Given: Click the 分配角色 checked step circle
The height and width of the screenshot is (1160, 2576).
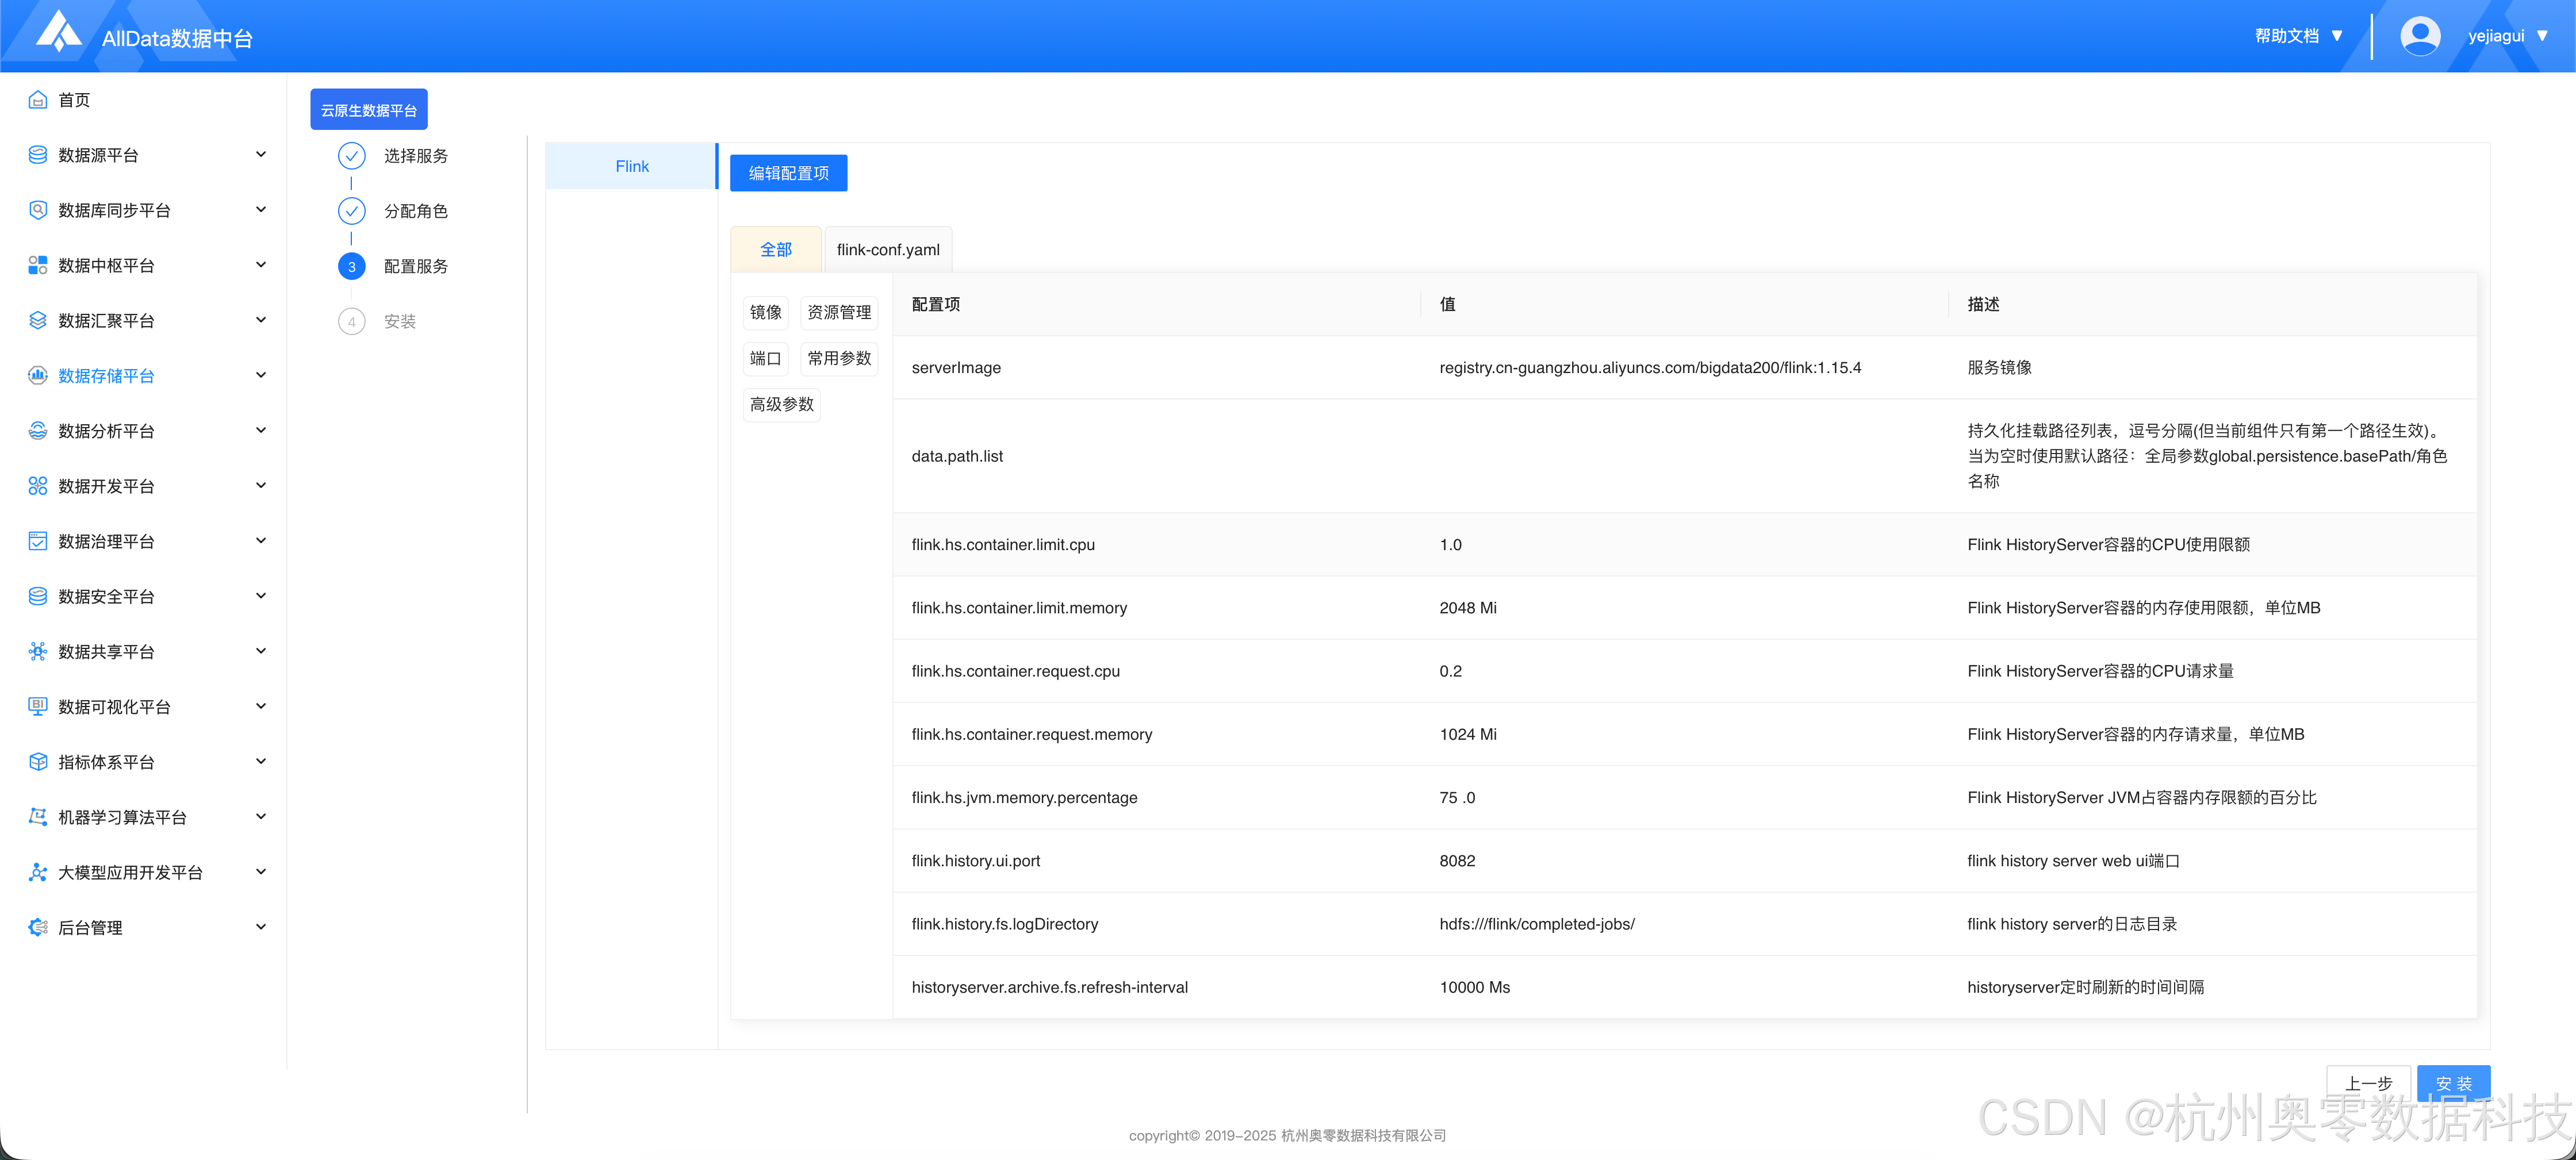Looking at the screenshot, I should point(351,211).
